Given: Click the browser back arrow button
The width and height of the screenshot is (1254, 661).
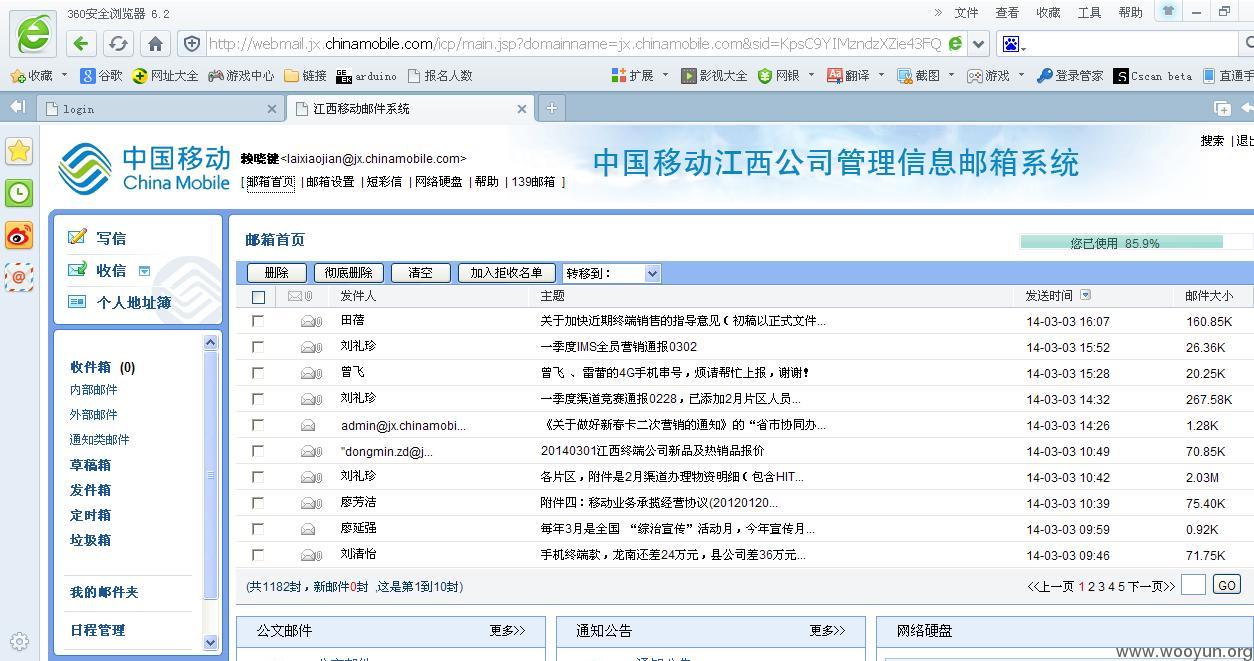Looking at the screenshot, I should point(81,44).
